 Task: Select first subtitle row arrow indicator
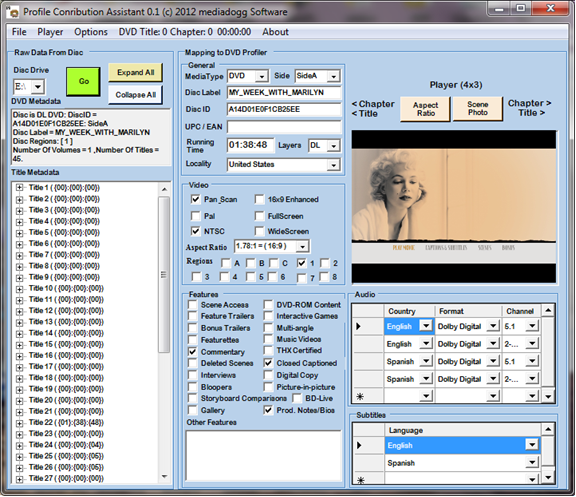coord(359,445)
